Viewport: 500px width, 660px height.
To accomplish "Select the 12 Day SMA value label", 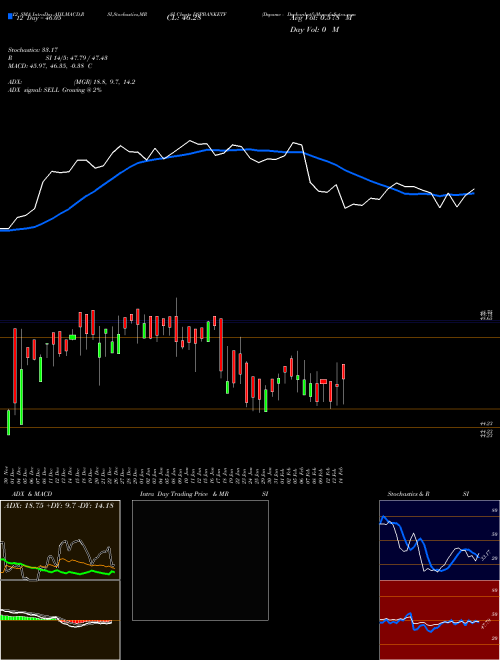I will 38,19.
